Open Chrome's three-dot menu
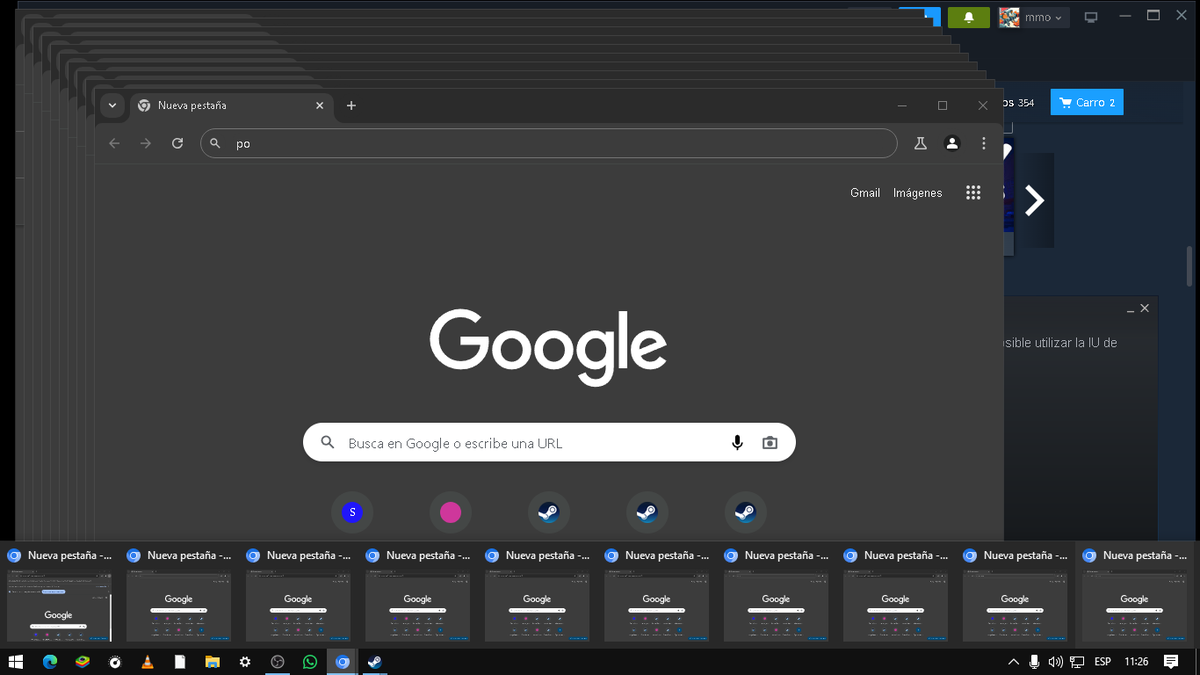 (x=984, y=143)
